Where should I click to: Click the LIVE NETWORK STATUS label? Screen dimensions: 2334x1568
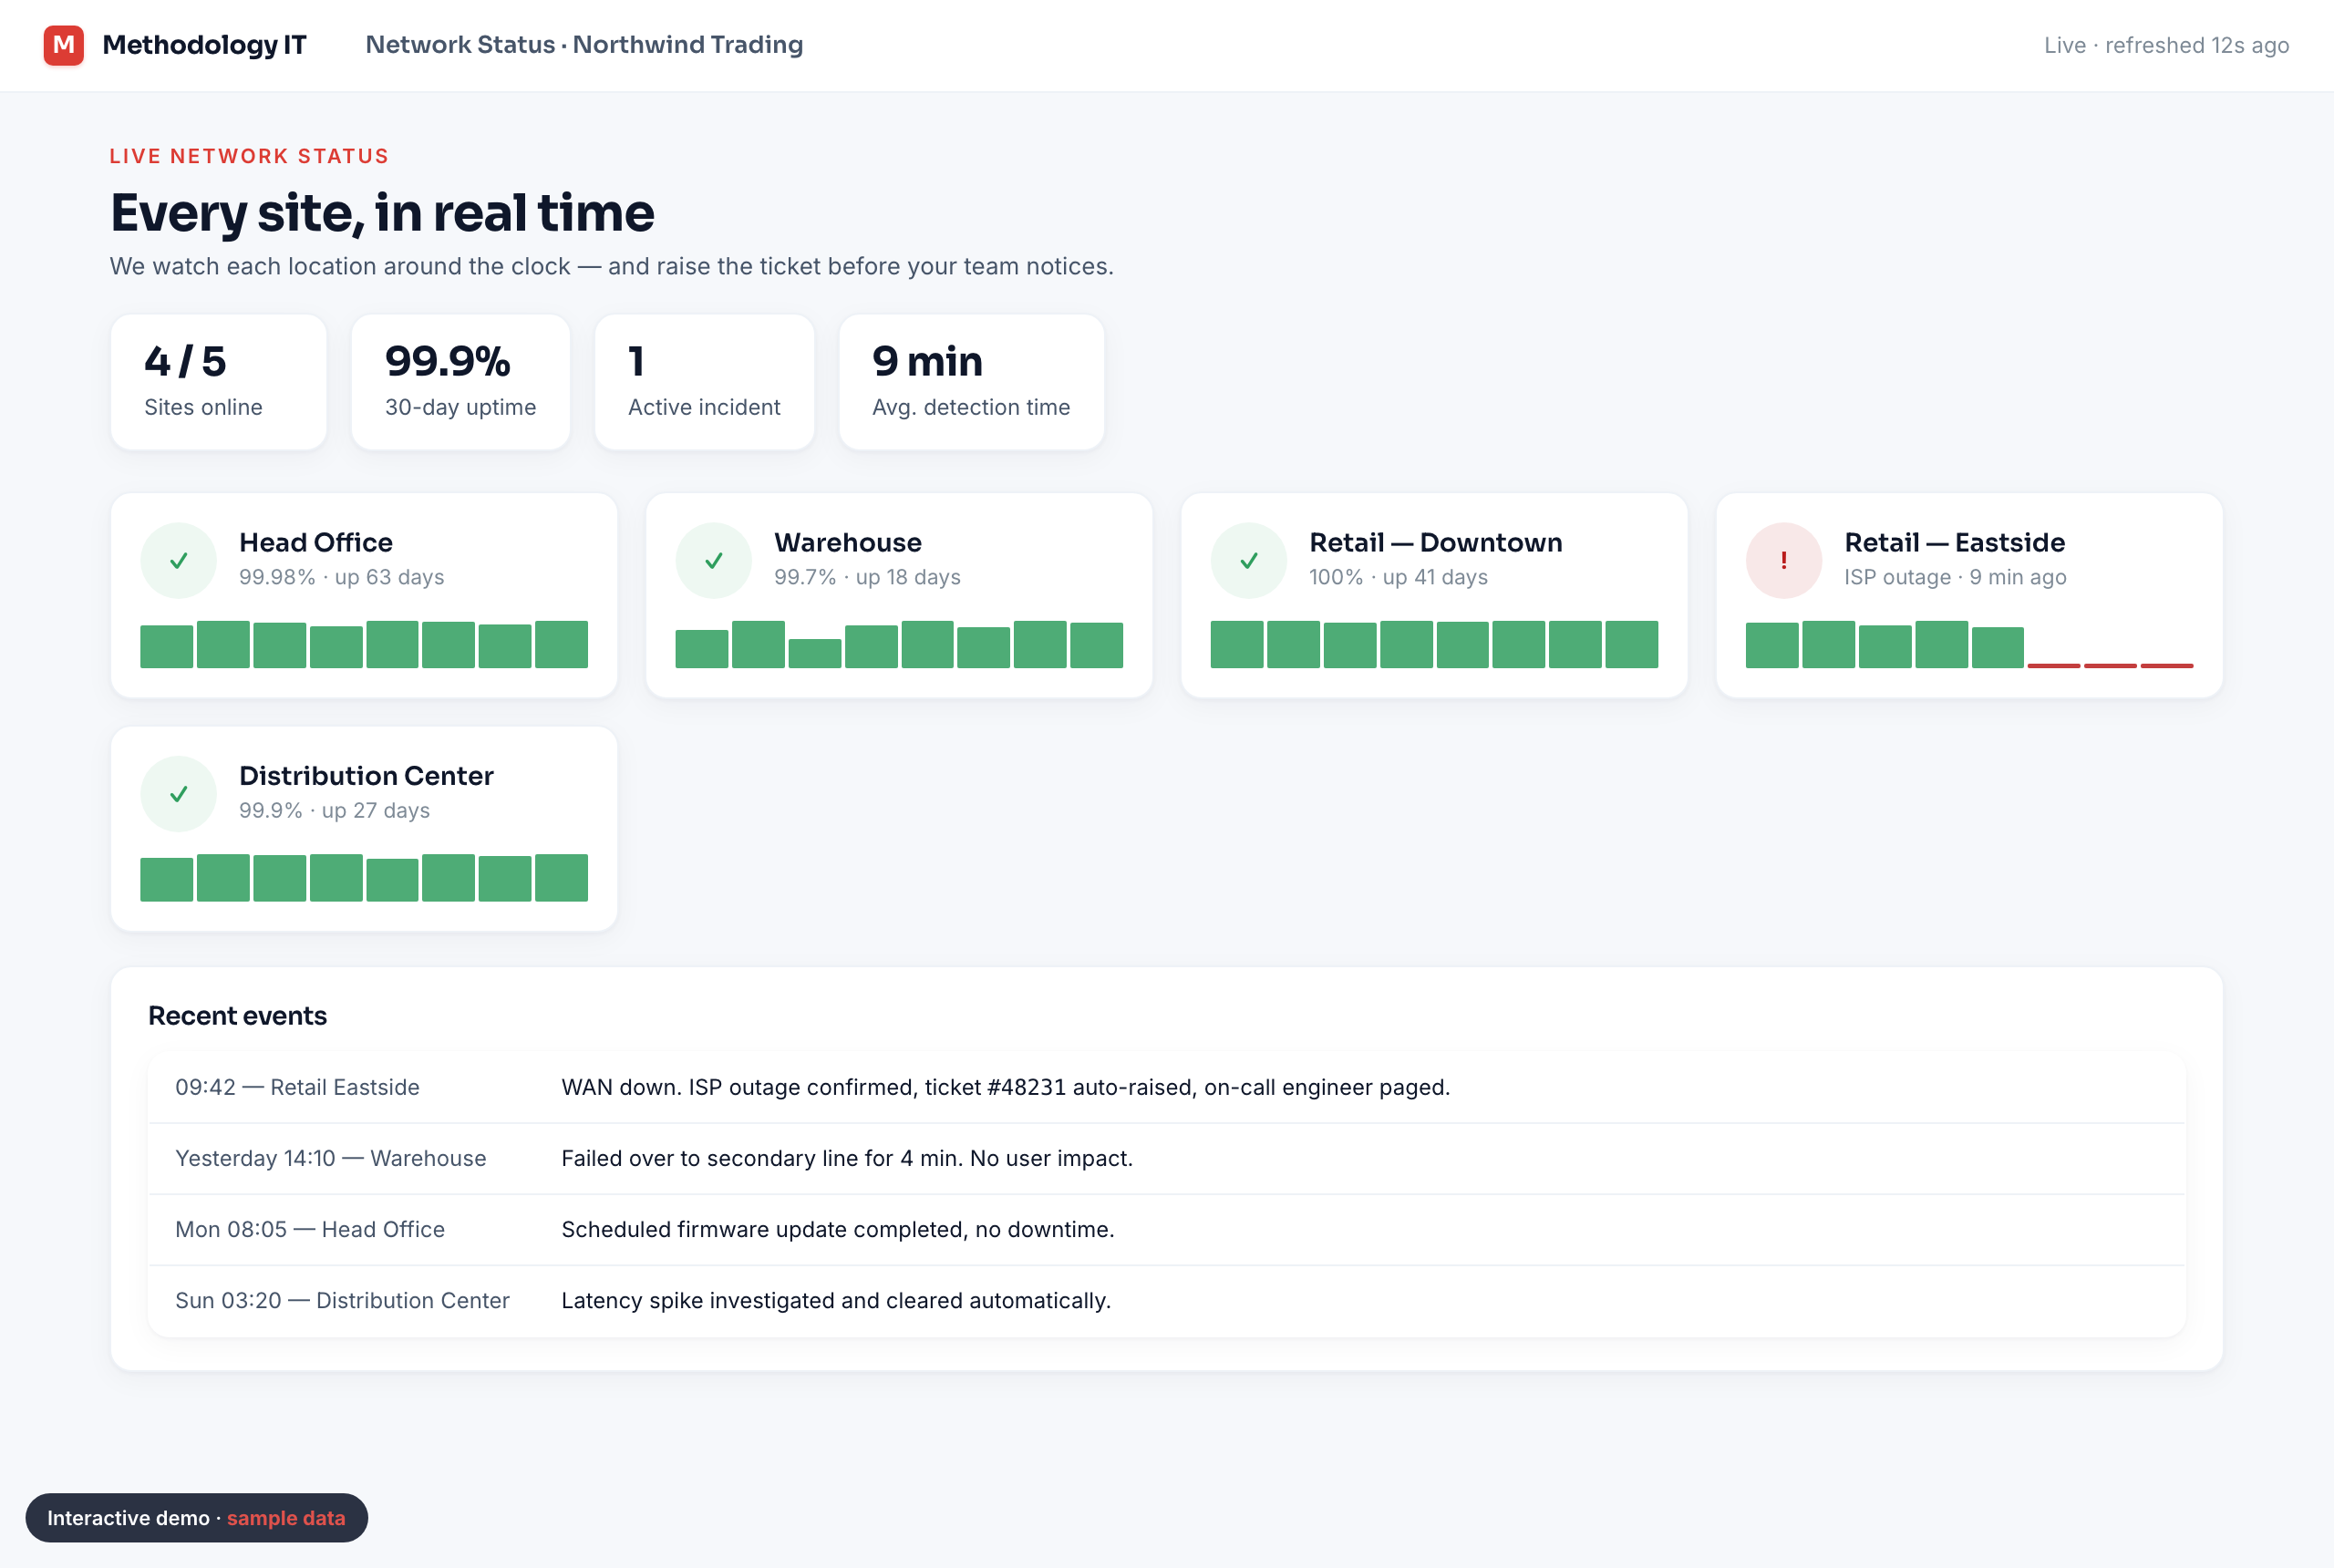tap(249, 156)
